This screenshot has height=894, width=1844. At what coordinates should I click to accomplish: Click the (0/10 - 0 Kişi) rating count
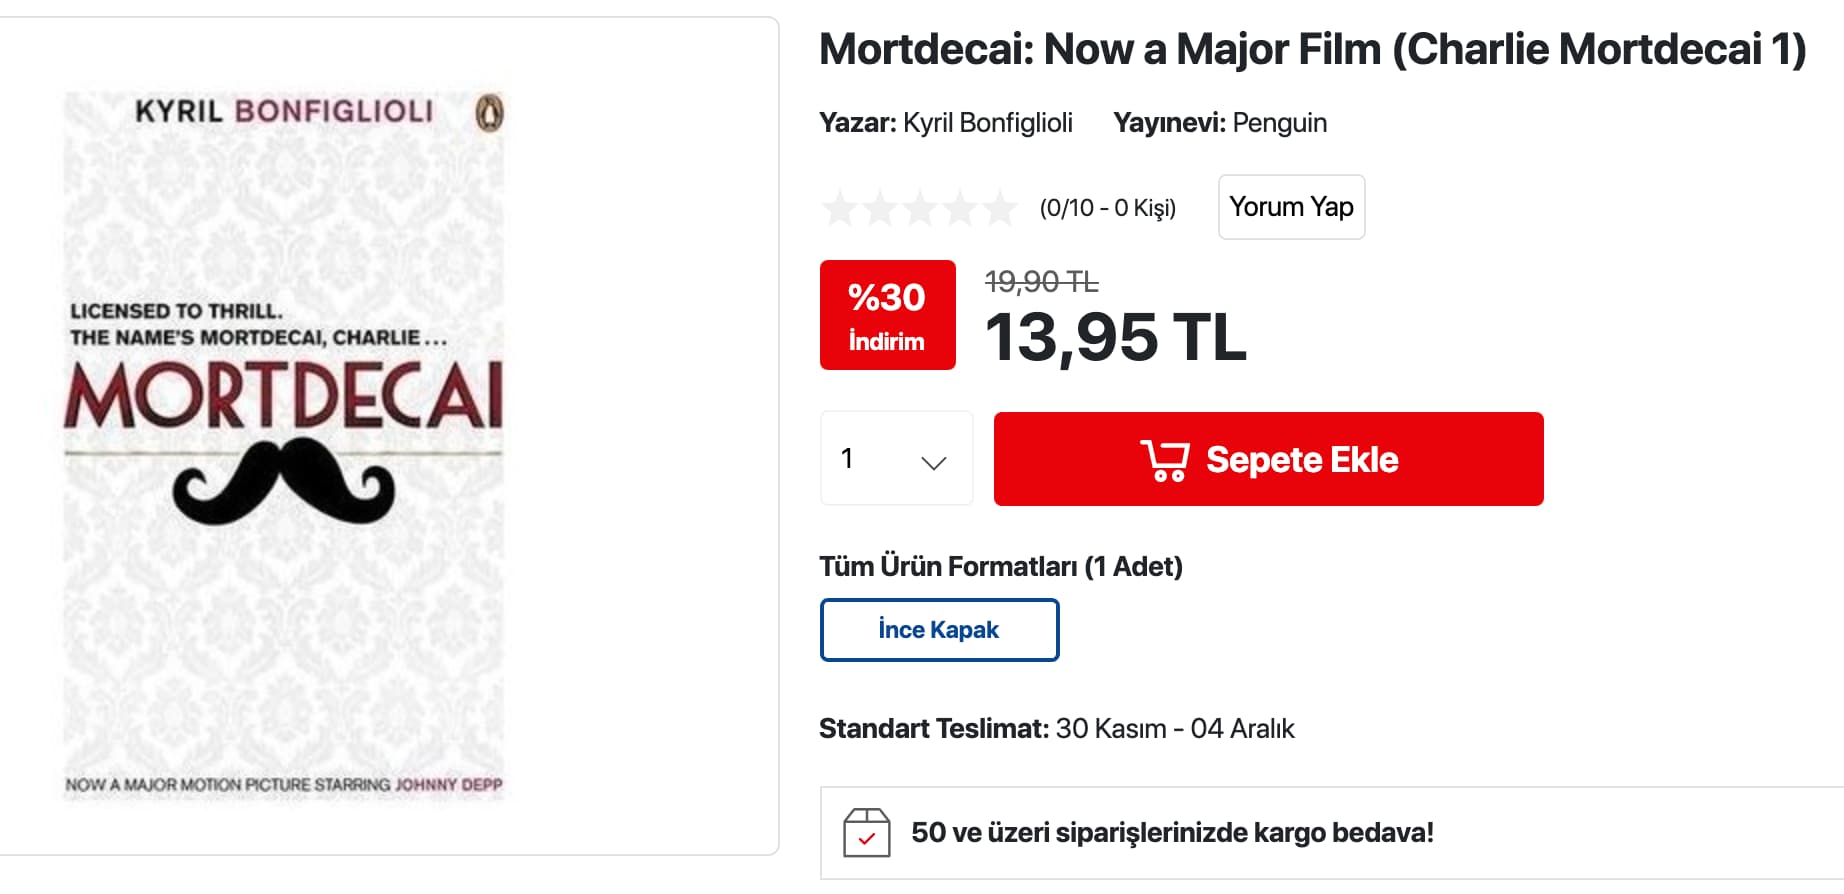click(x=1107, y=208)
